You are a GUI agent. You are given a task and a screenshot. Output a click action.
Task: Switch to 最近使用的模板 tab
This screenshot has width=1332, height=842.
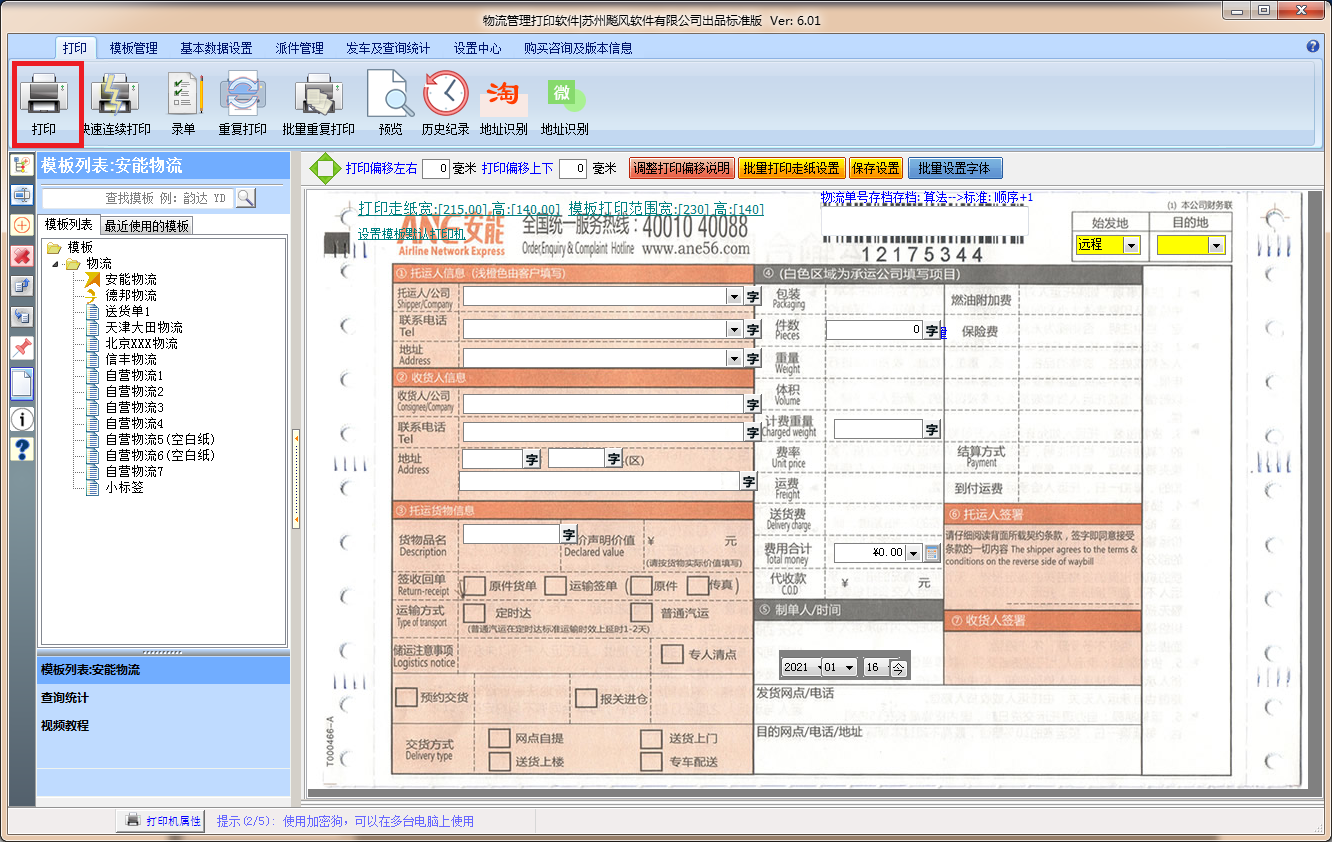146,226
